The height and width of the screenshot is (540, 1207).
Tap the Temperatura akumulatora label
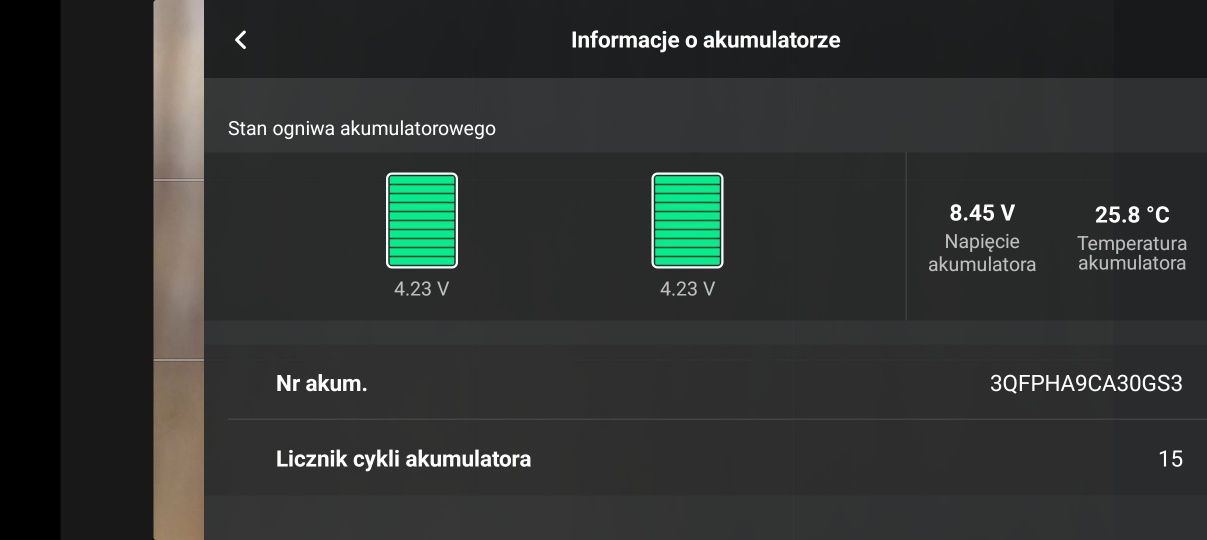point(1132,253)
